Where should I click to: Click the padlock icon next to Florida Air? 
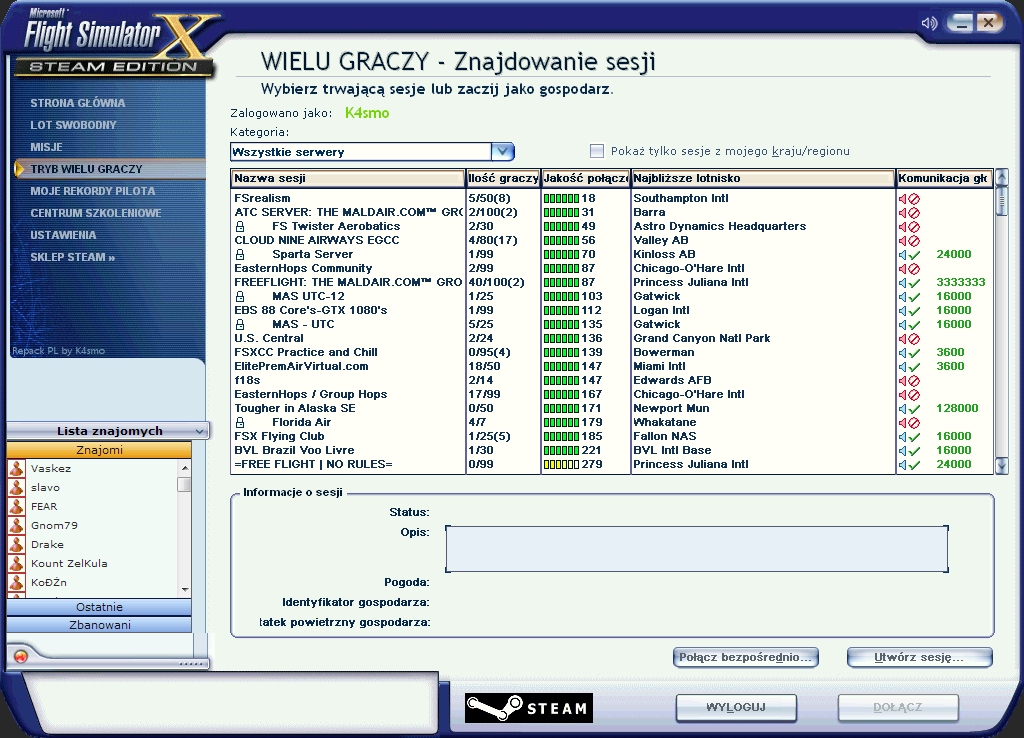(x=240, y=422)
